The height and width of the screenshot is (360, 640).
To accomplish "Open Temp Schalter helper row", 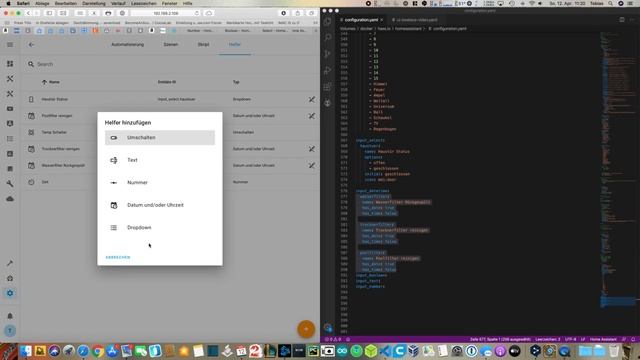I will click(x=171, y=132).
